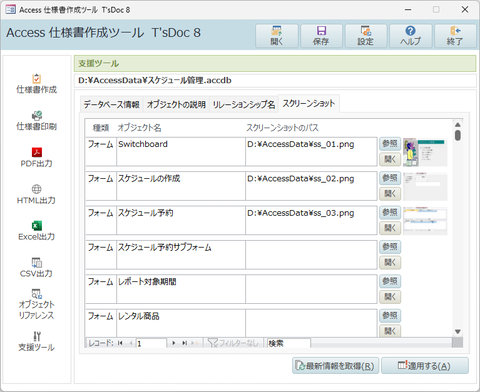The image size is (480, 392).
Task: Click 開く for レポート対象期間 row
Action: click(x=390, y=297)
